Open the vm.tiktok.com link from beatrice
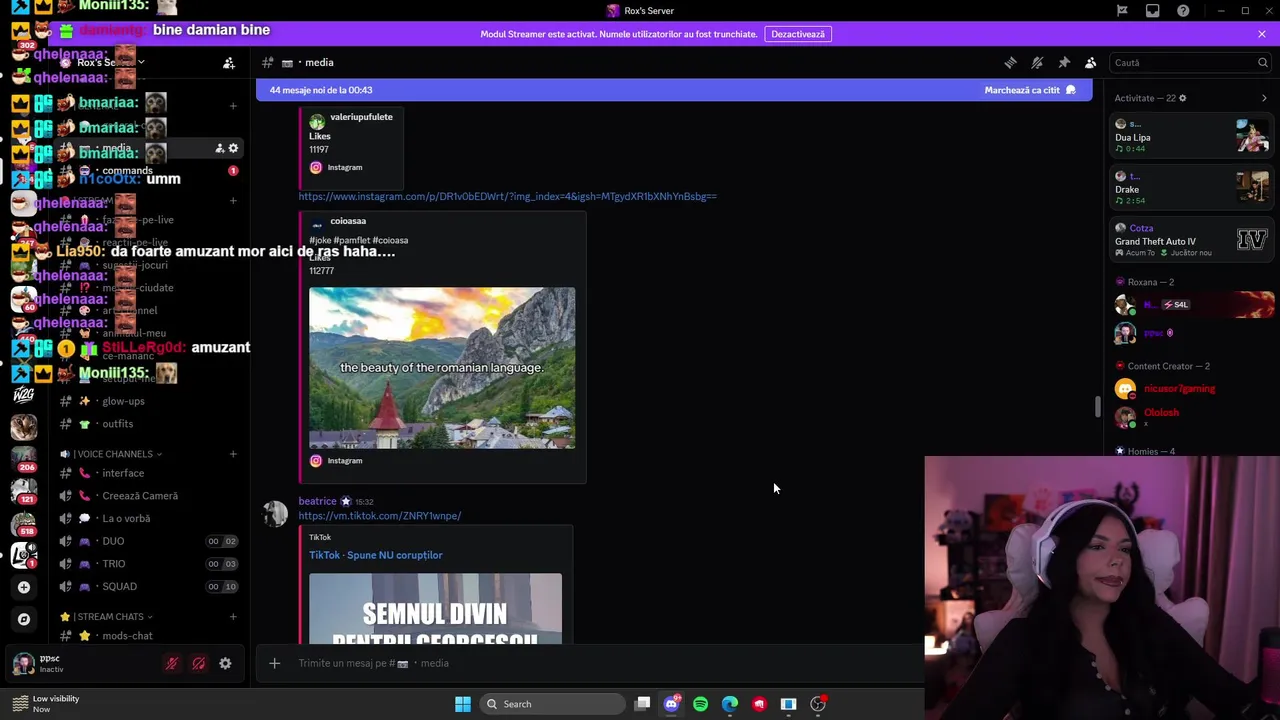 379,516
